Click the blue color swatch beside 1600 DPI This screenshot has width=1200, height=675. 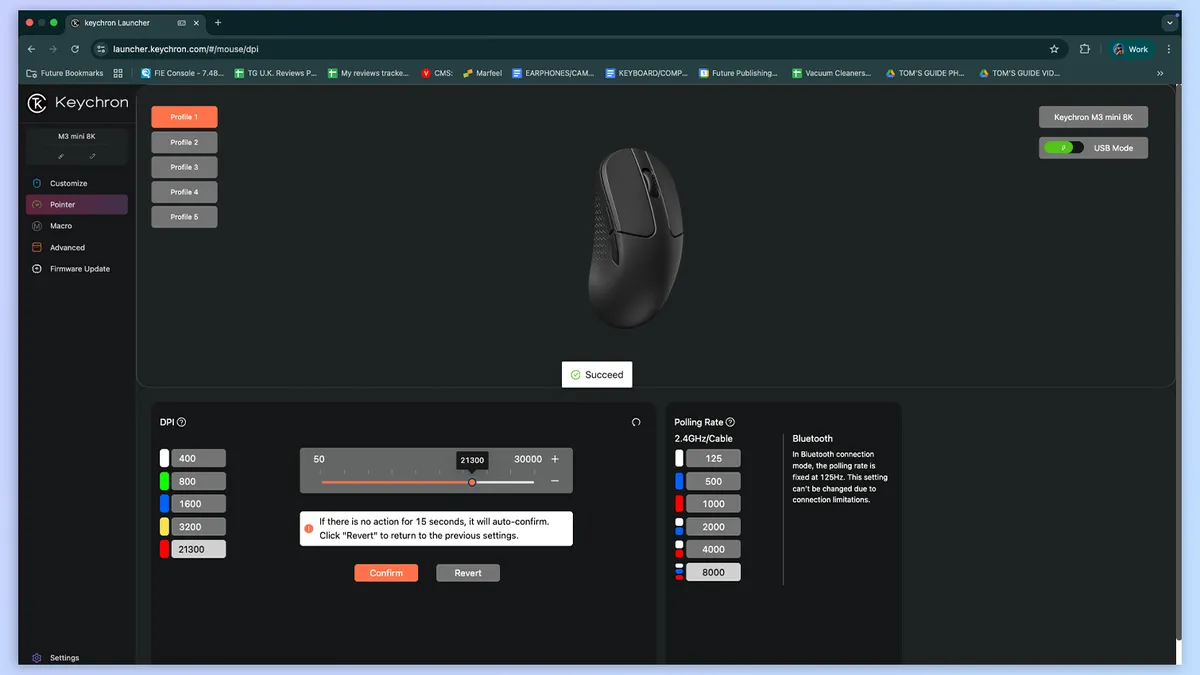click(x=164, y=504)
